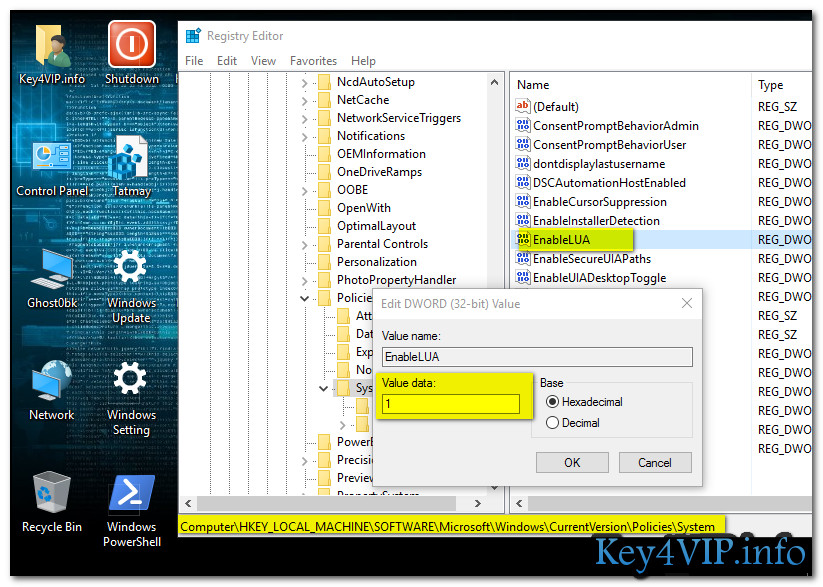Expand the NetworkServiceTriggers key

[x=304, y=119]
